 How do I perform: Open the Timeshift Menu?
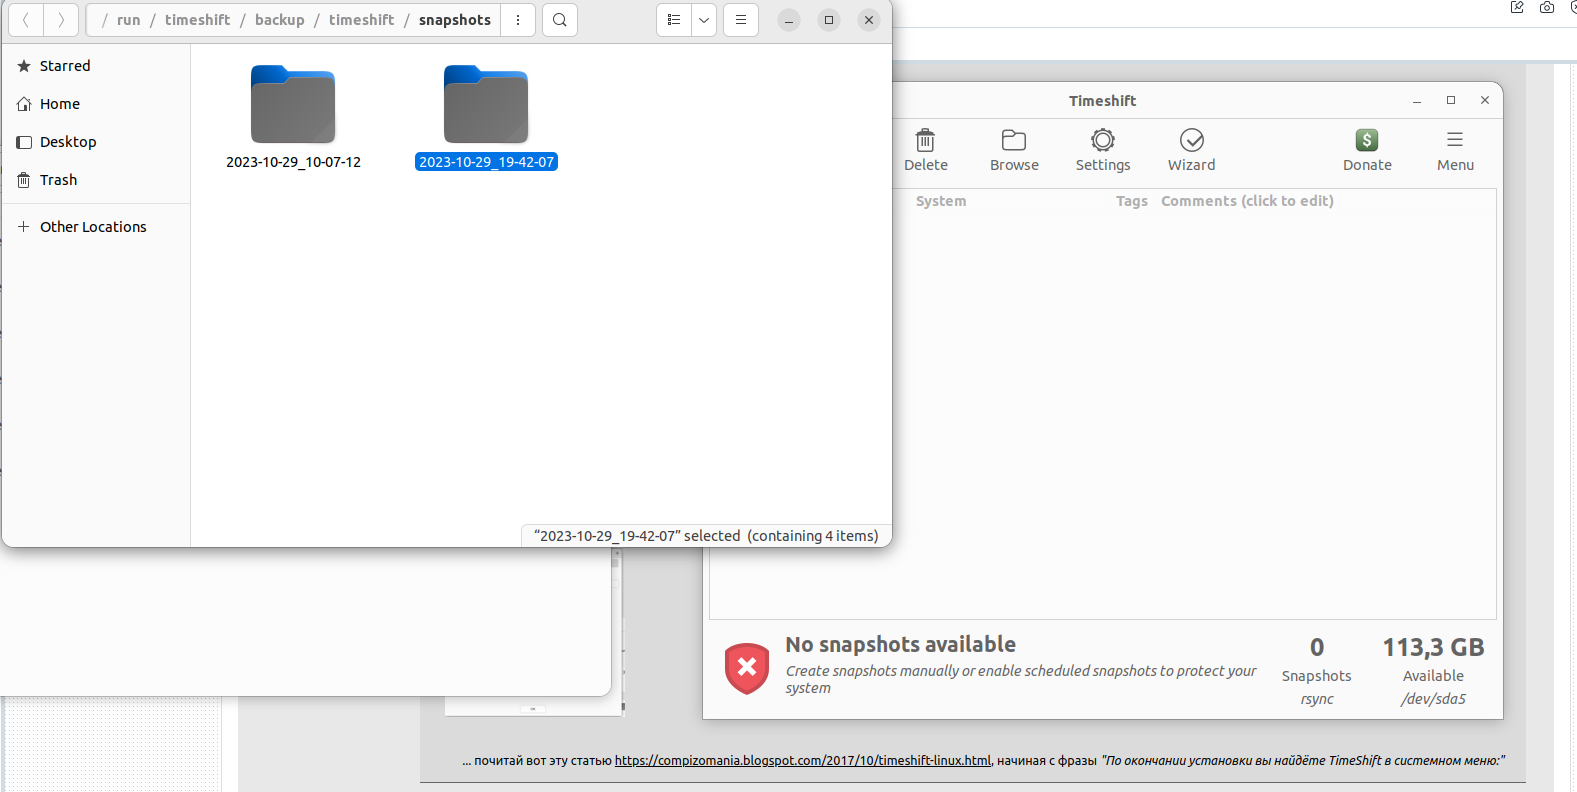point(1455,151)
